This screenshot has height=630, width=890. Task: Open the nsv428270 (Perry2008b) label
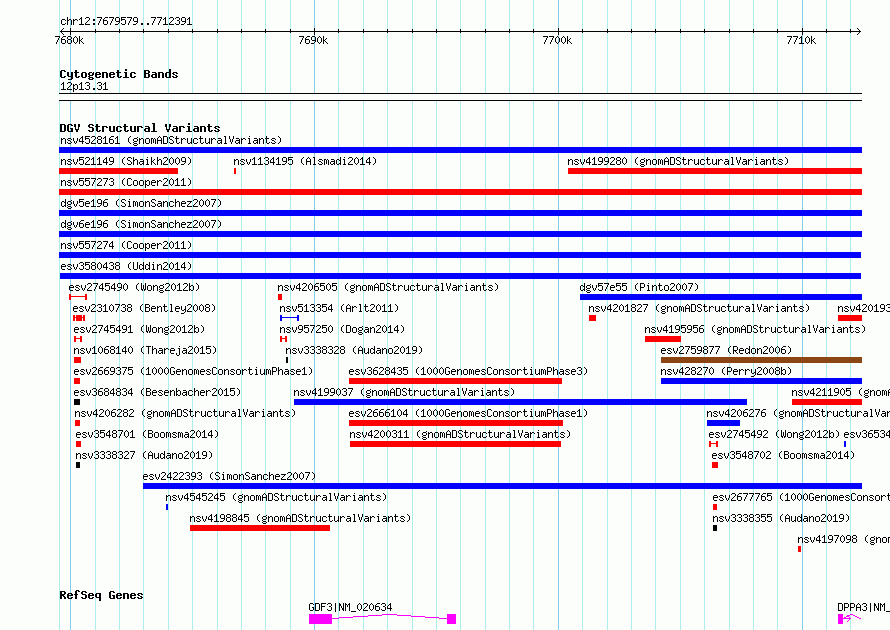726,371
